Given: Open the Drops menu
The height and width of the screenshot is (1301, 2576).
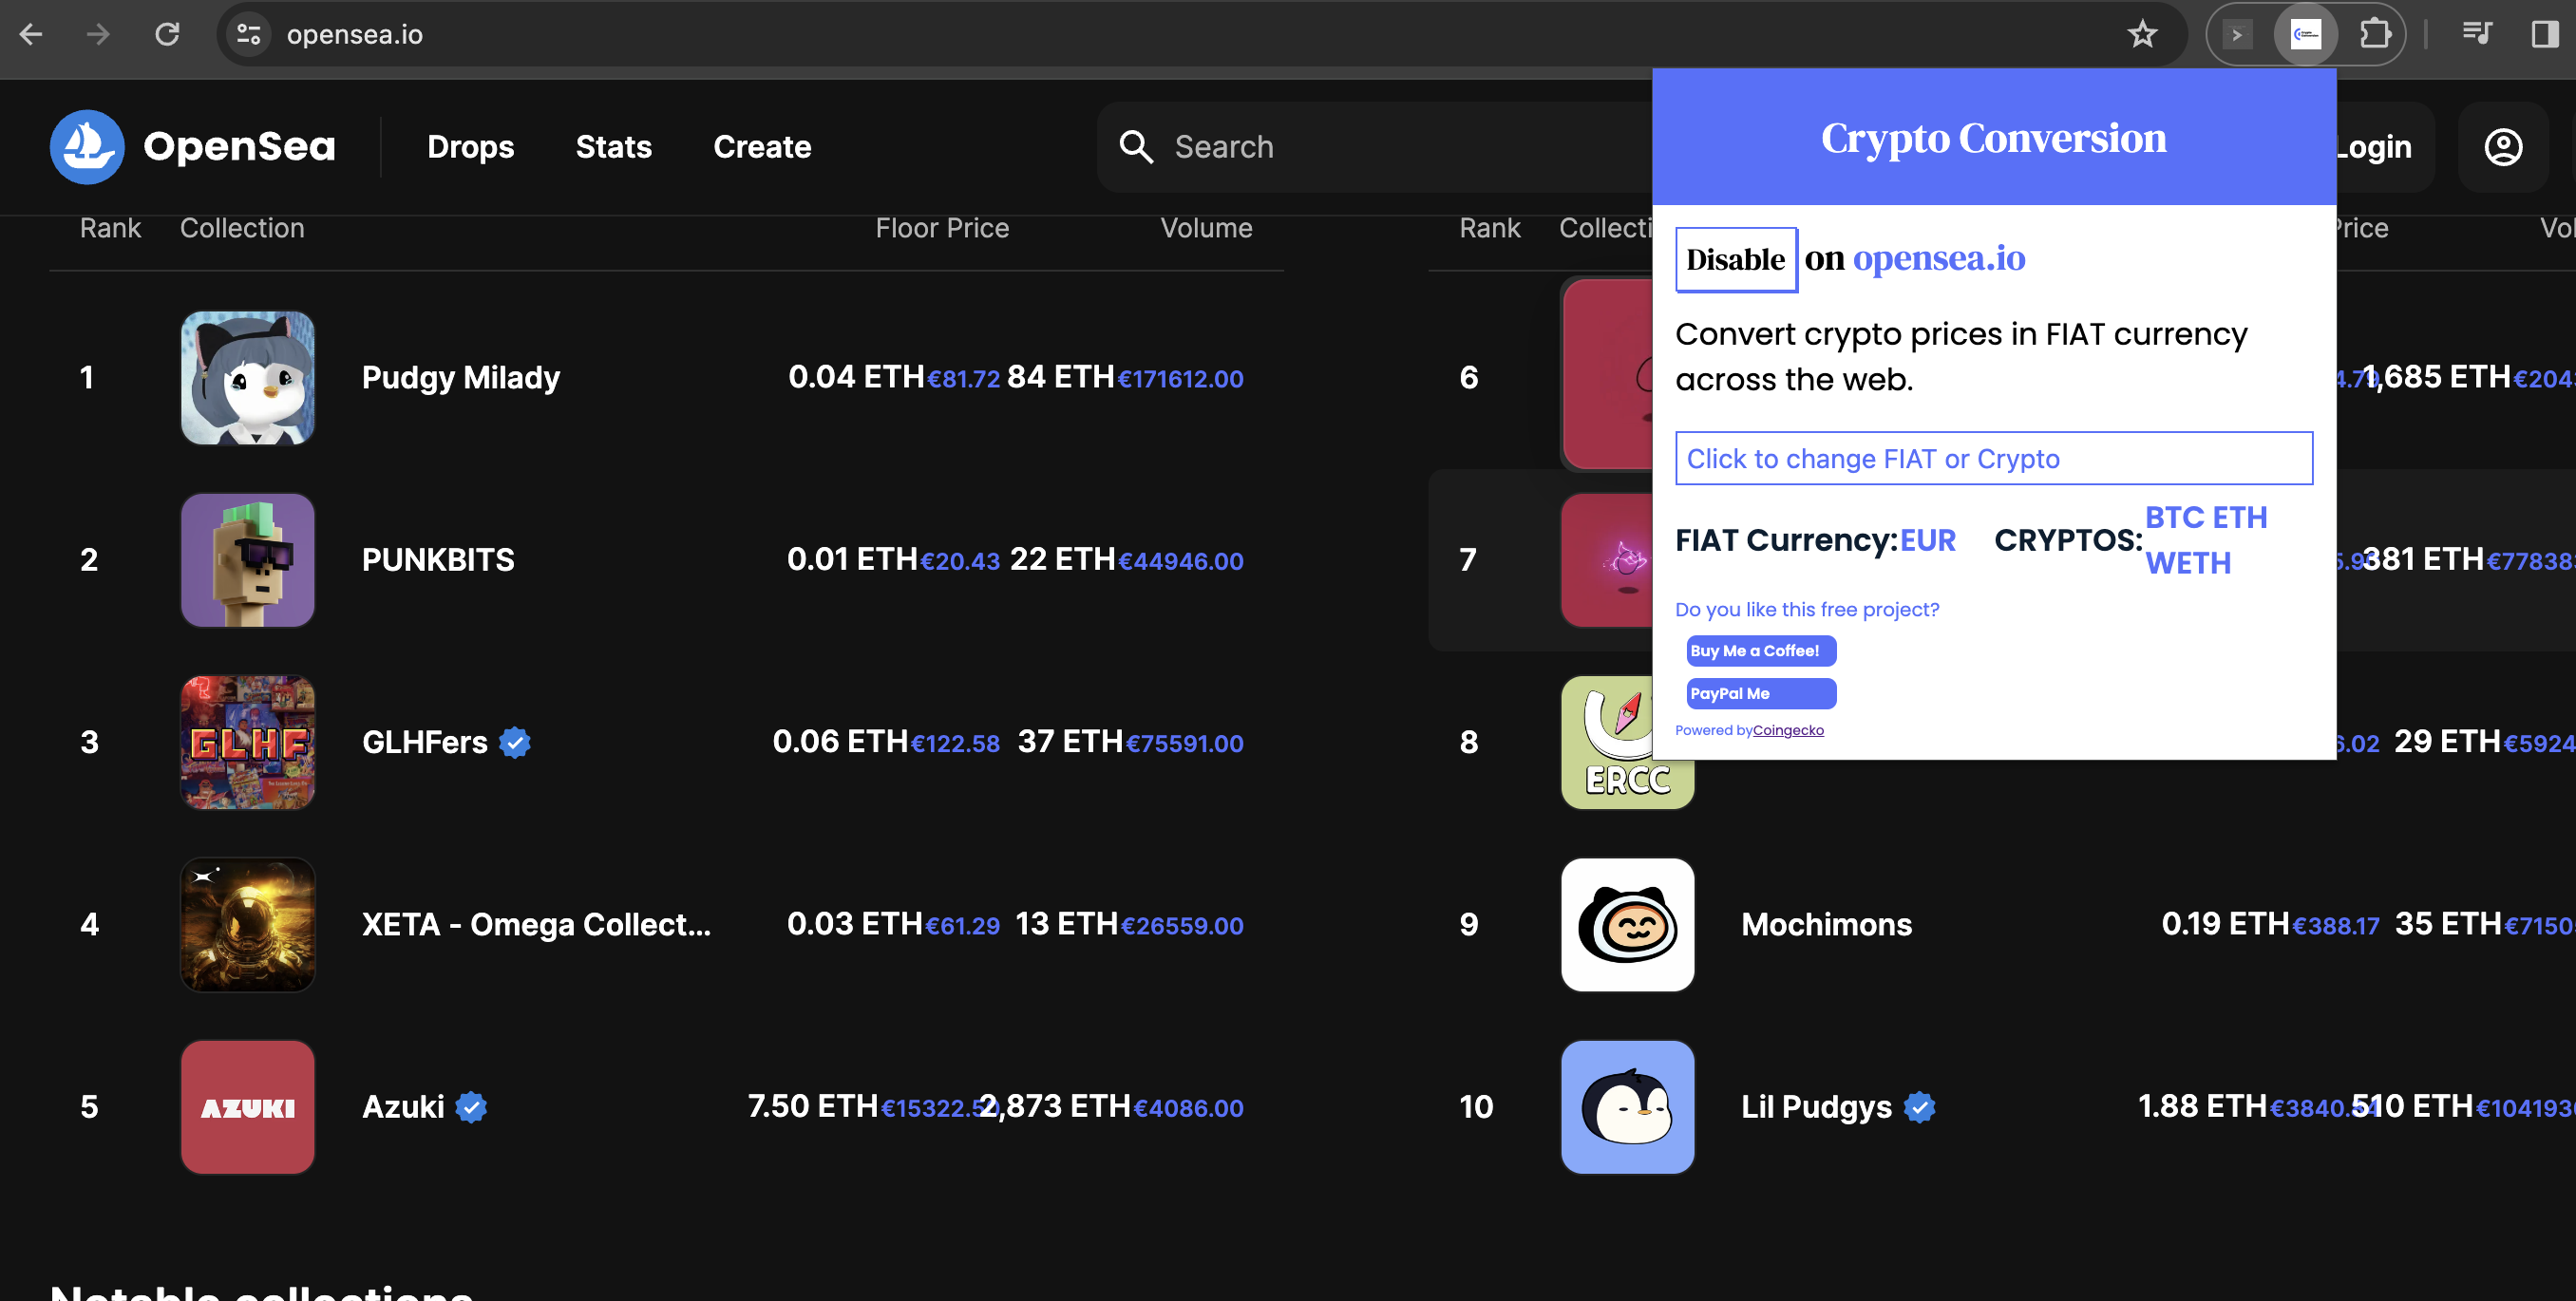Looking at the screenshot, I should pyautogui.click(x=470, y=146).
